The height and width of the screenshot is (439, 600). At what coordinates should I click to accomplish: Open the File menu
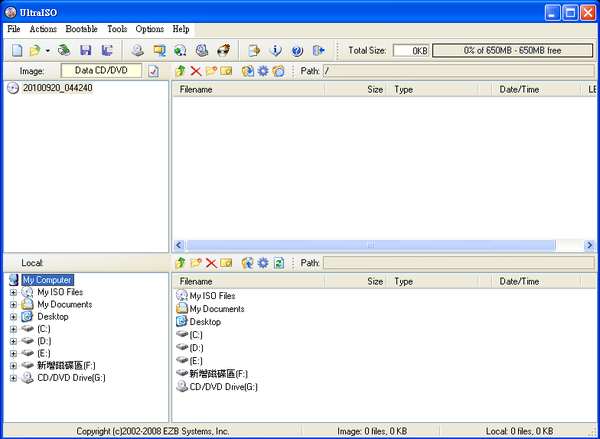14,29
